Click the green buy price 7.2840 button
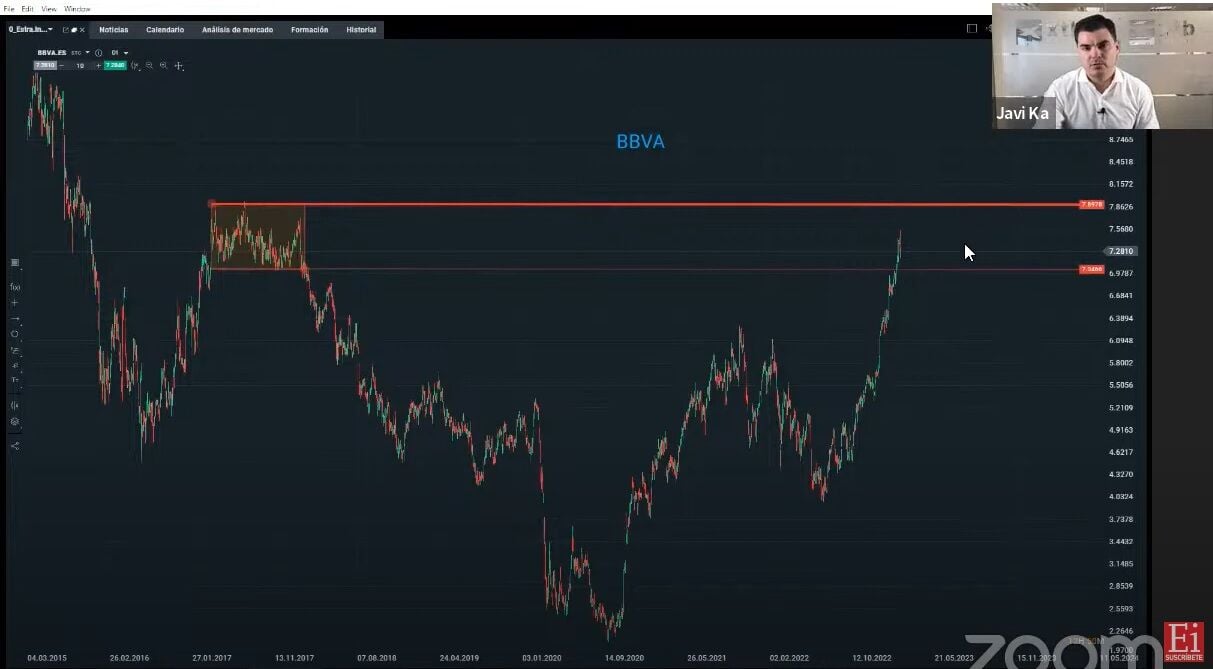Image resolution: width=1213 pixels, height=669 pixels. (115, 65)
